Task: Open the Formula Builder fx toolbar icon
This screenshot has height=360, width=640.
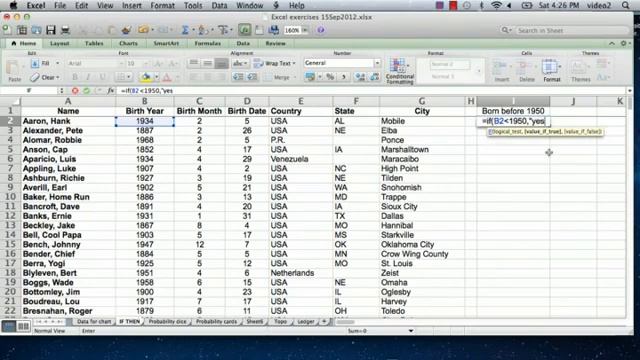Action: (244, 30)
